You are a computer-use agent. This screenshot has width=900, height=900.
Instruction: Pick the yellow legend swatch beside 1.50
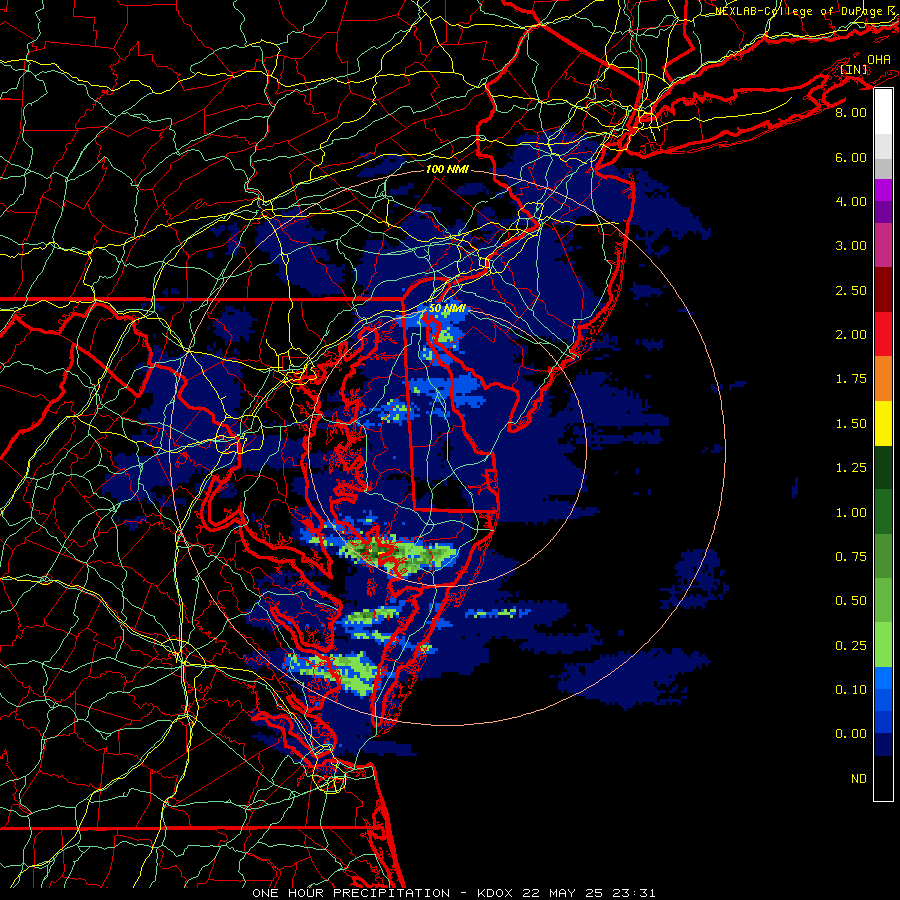click(x=883, y=423)
